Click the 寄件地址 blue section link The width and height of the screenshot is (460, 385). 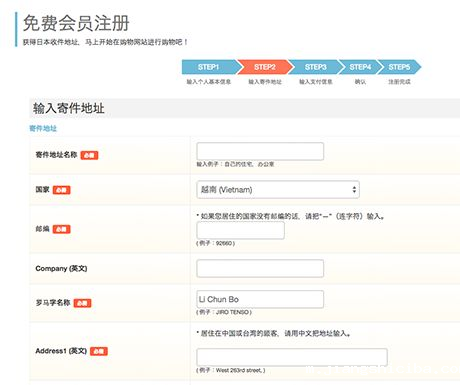[43, 128]
